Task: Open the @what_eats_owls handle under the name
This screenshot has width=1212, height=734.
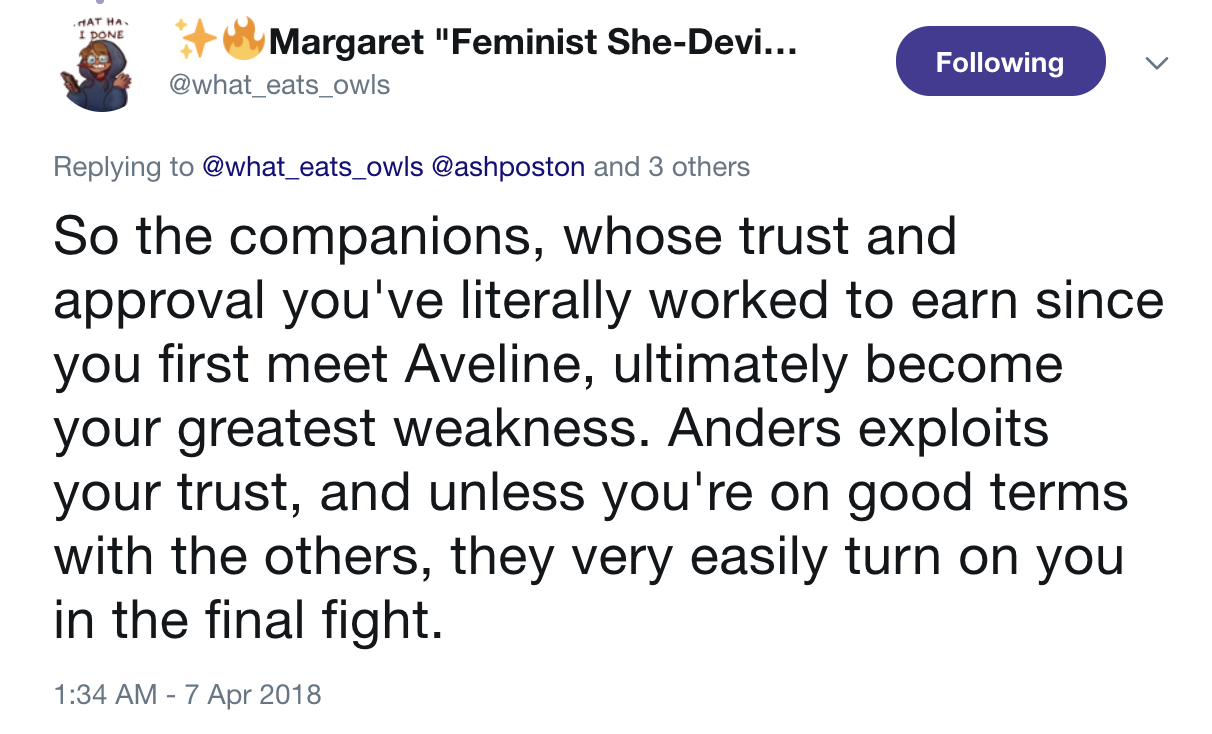Action: pyautogui.click(x=277, y=85)
